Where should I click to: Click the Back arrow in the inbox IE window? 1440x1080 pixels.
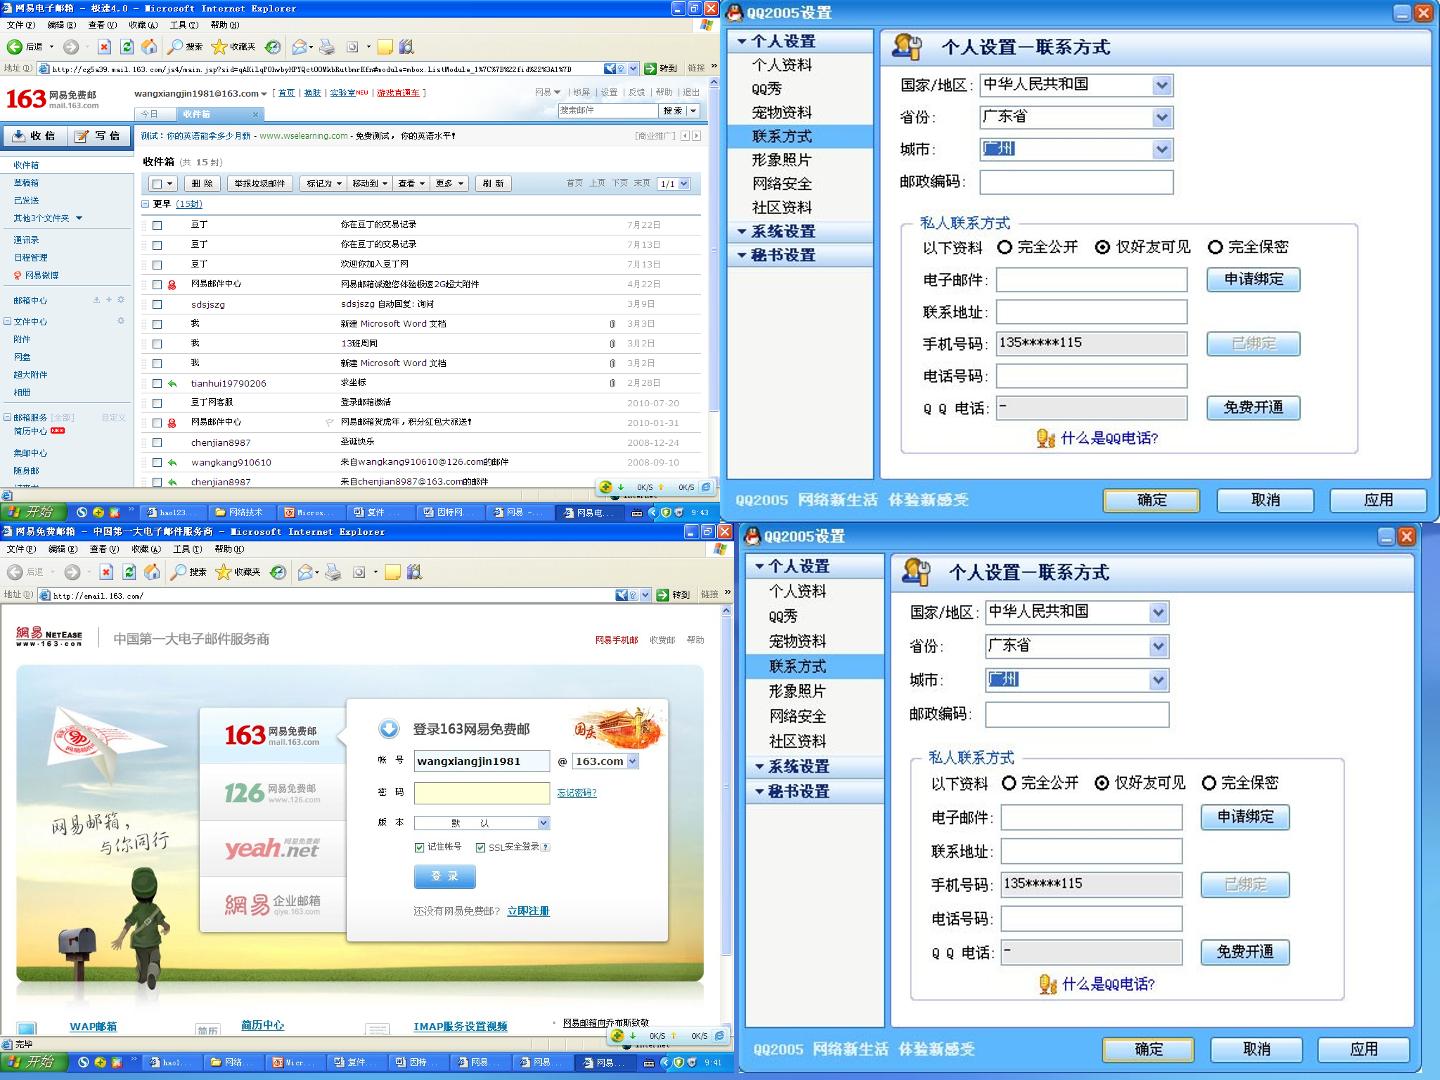(x=15, y=47)
